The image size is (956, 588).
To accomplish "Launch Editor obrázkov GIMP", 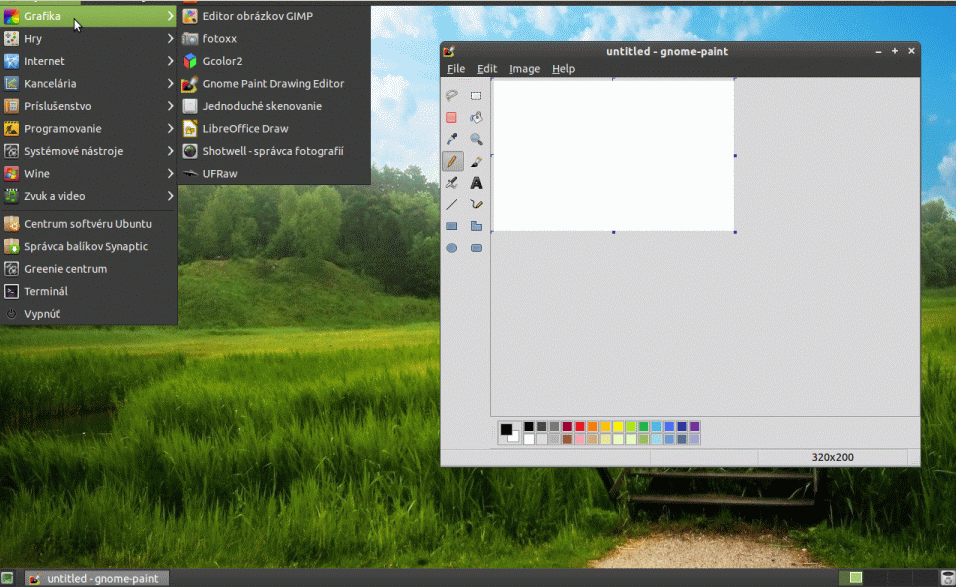I will coord(274,16).
